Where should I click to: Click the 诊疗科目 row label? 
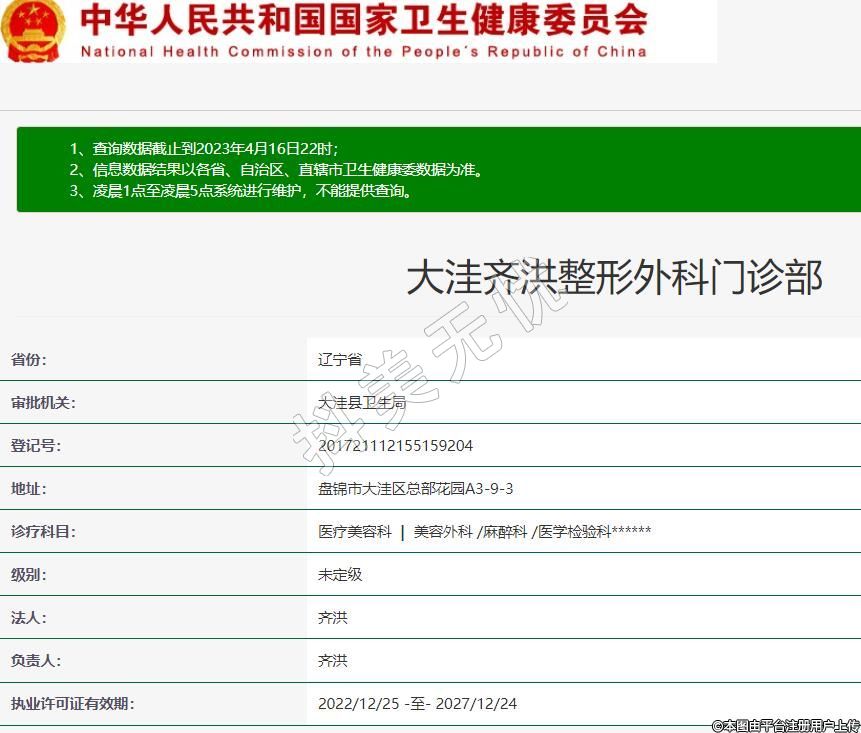point(43,531)
